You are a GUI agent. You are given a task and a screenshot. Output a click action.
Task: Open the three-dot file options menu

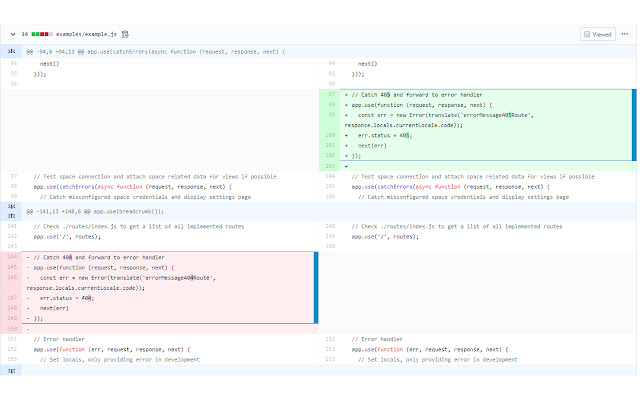click(x=625, y=34)
